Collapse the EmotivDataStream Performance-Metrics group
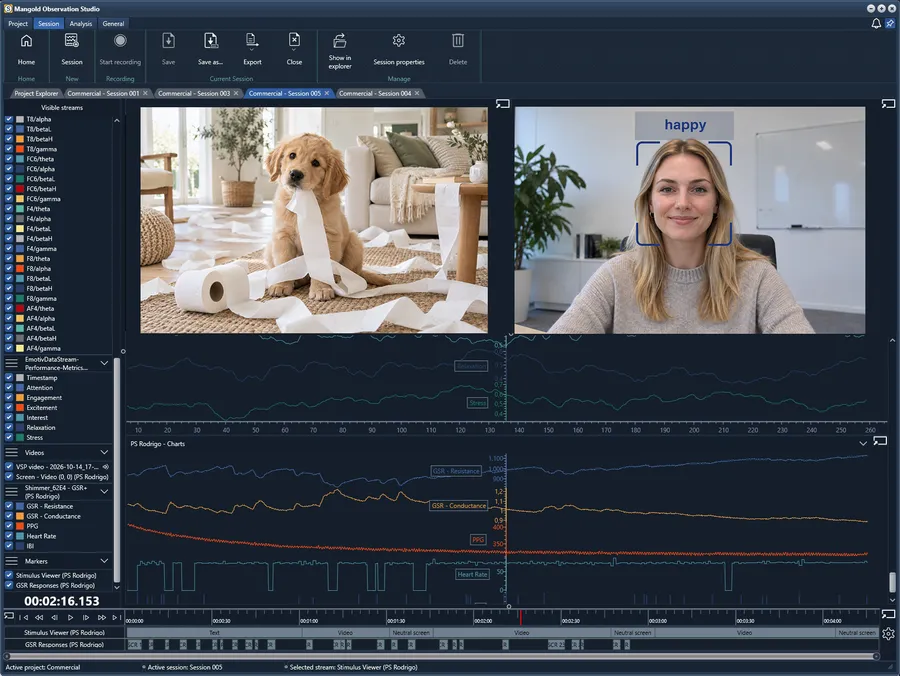Screen dimensions: 900x676 click(x=104, y=363)
